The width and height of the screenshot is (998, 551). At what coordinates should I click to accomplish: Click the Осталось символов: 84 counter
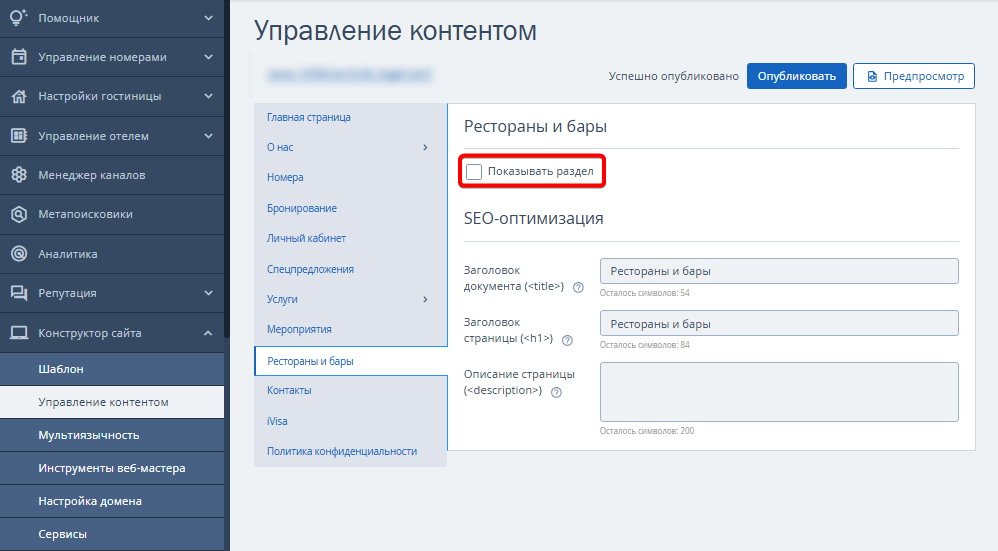644,345
